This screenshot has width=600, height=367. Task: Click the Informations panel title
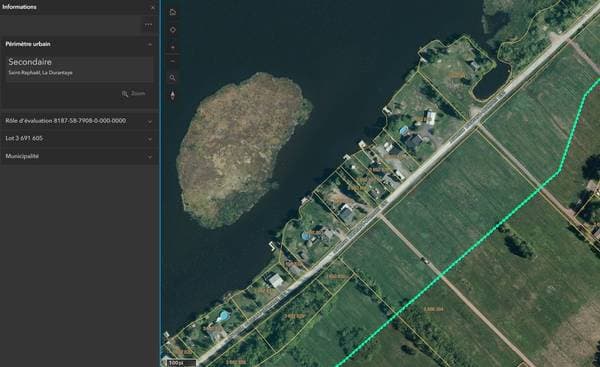click(x=20, y=7)
